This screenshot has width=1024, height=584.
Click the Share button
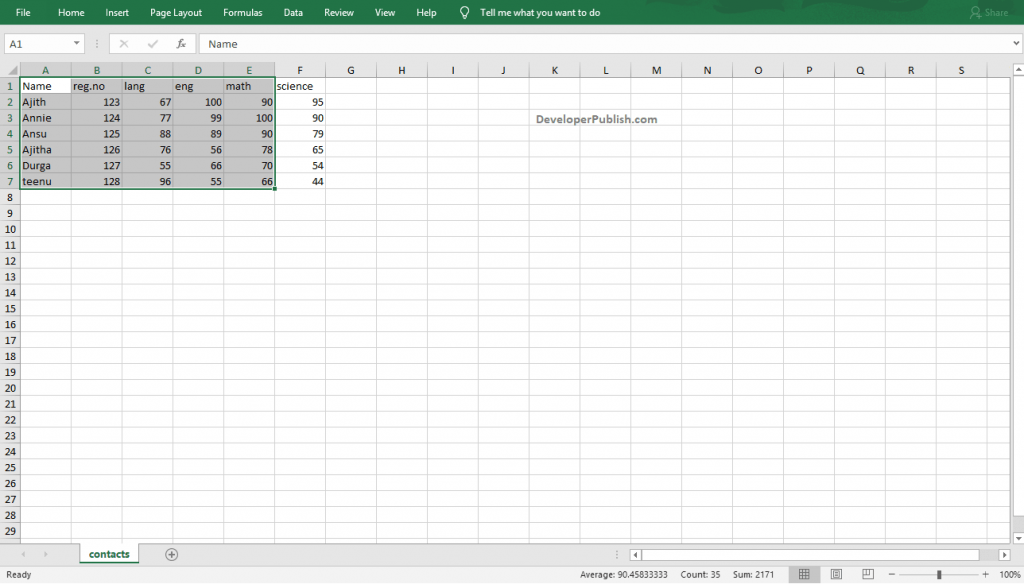click(989, 12)
